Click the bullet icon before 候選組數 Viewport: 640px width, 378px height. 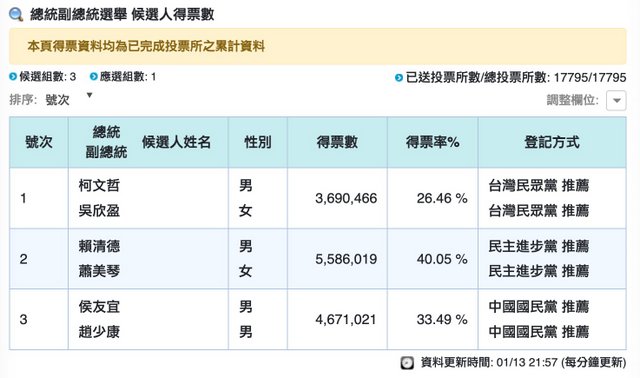[13, 76]
